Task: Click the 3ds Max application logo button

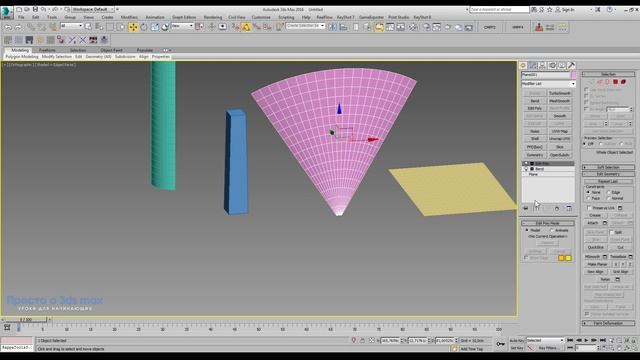Action: coord(6,12)
